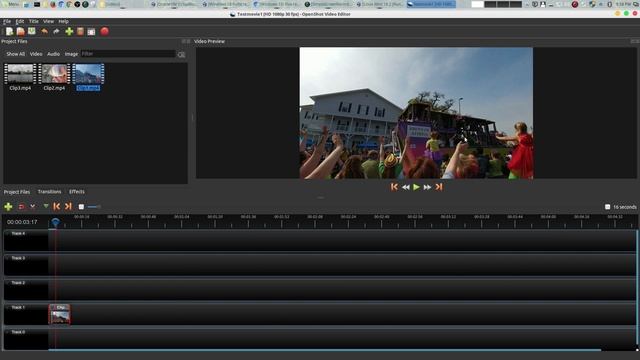Click the Redo arrow toolbar icon

point(56,31)
